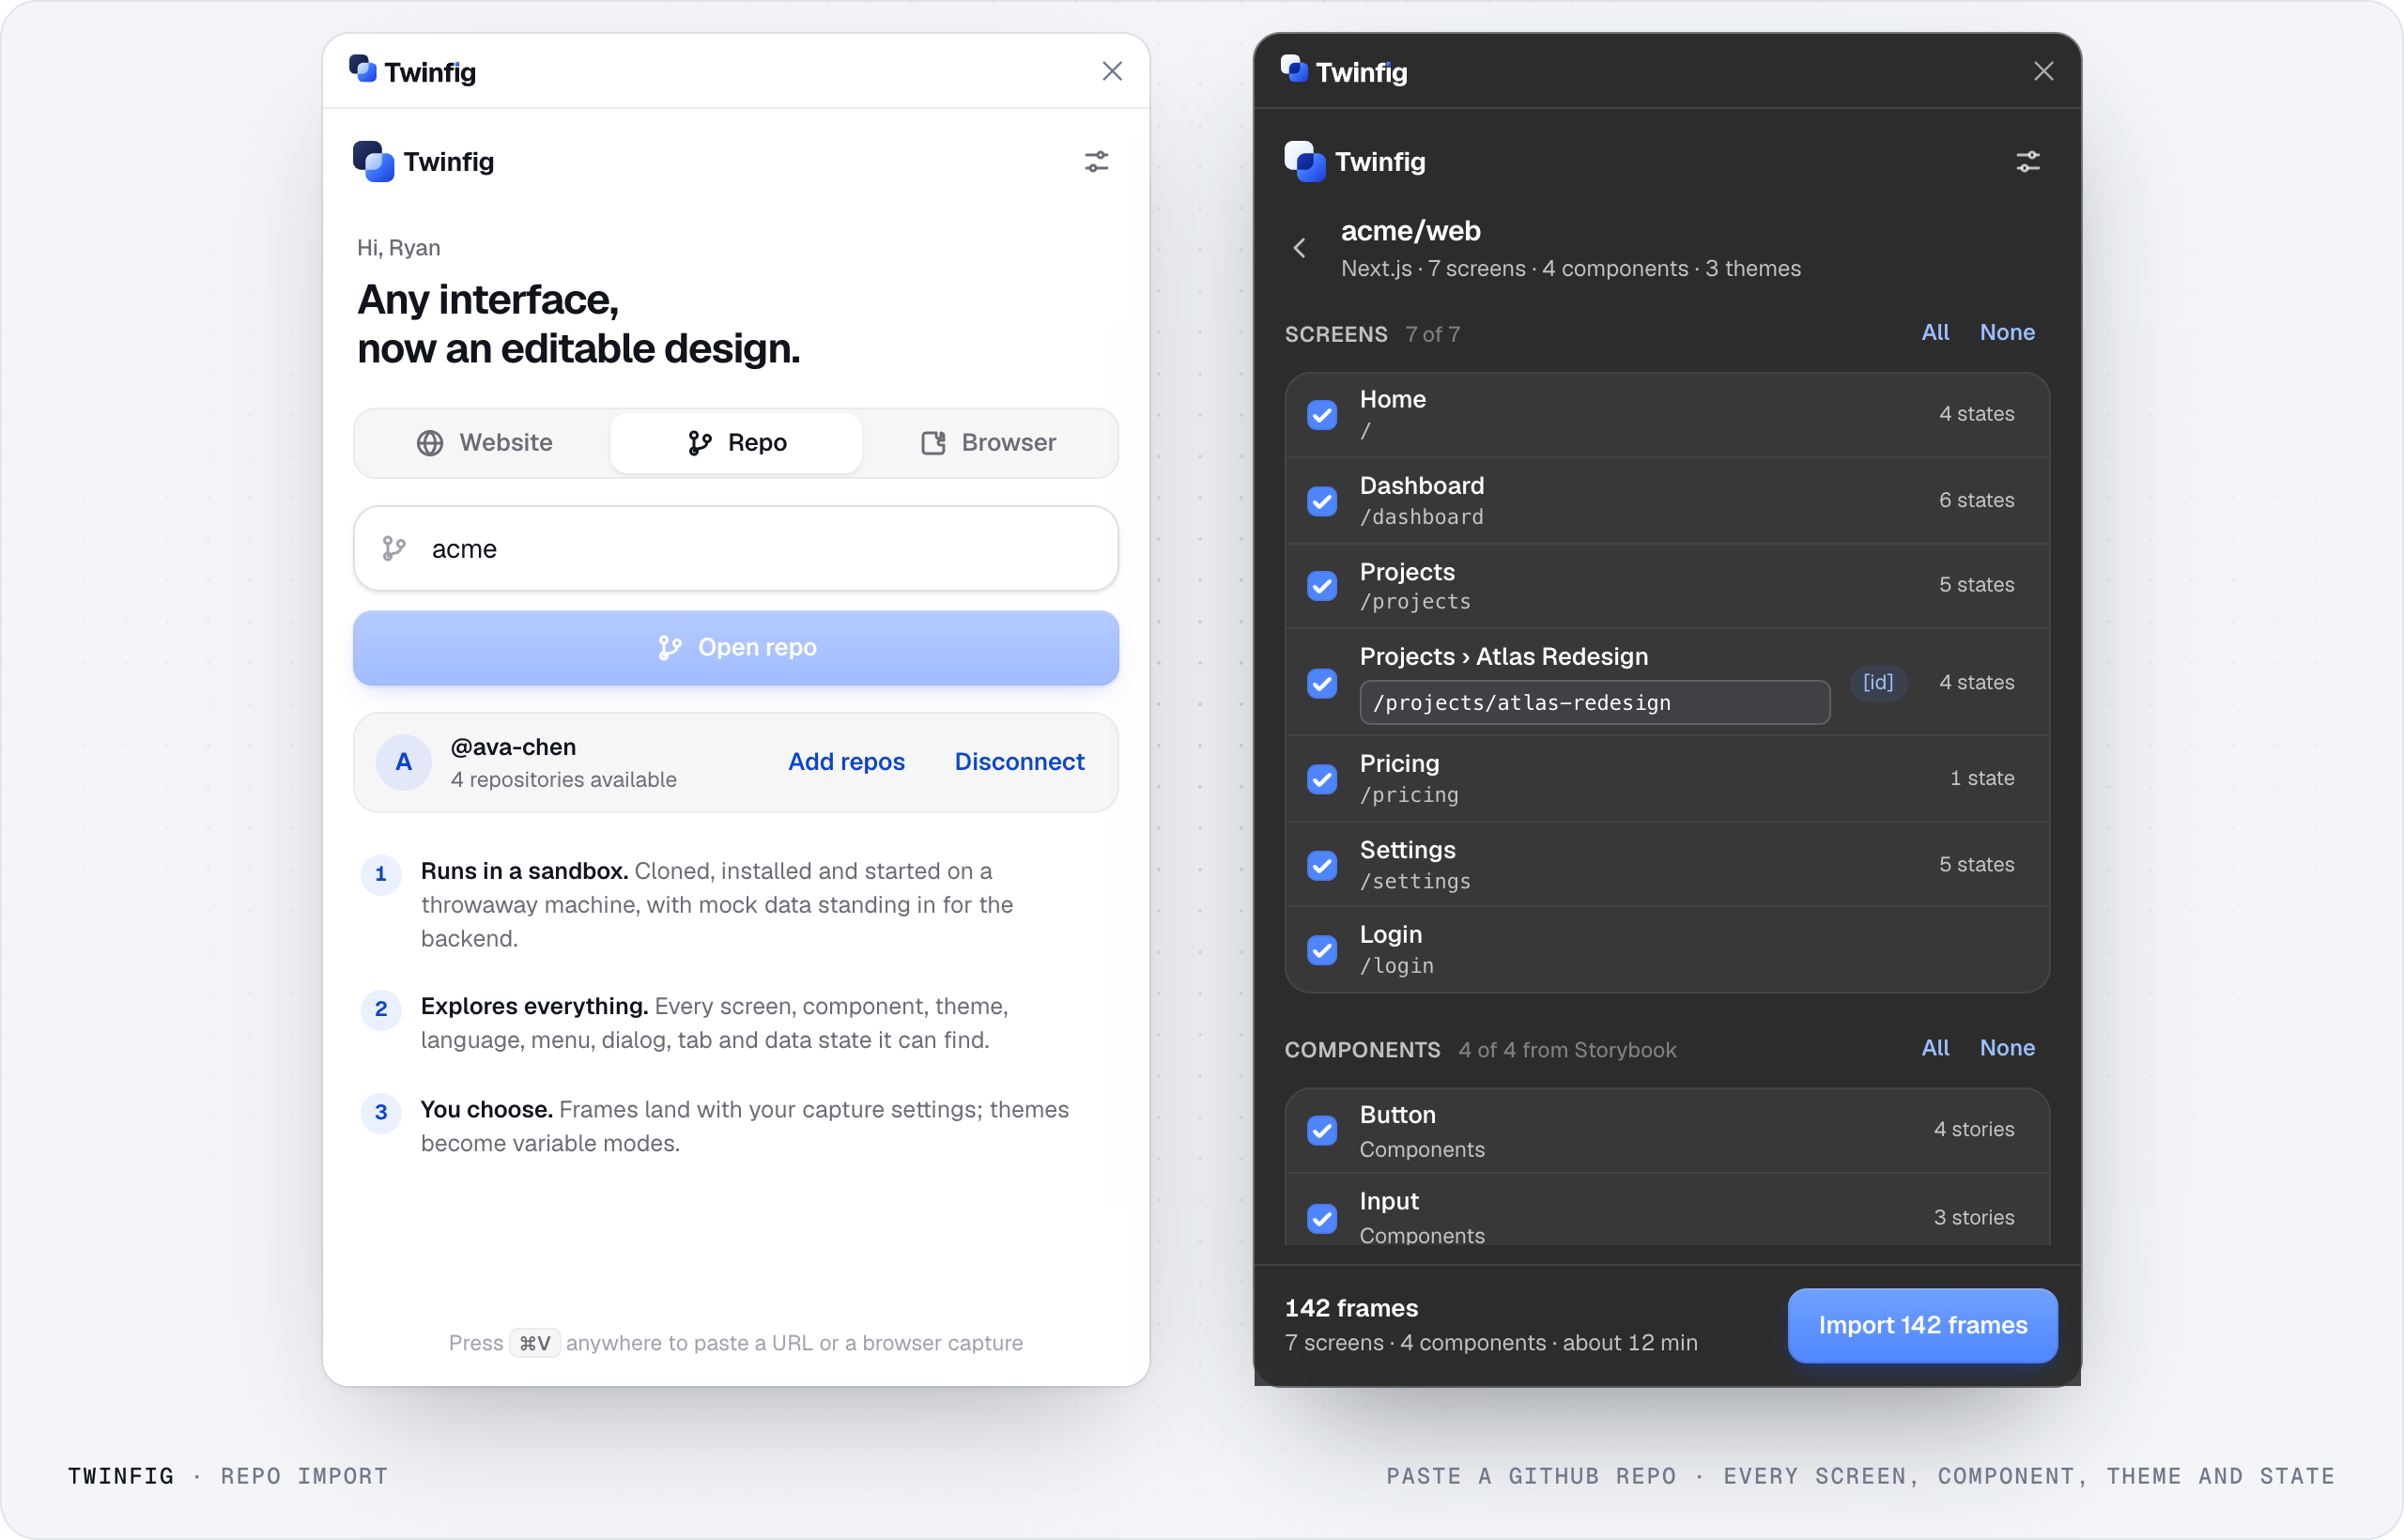Click the Twinfig logo in the dark panel header
This screenshot has width=2404, height=1540.
coord(1305,161)
